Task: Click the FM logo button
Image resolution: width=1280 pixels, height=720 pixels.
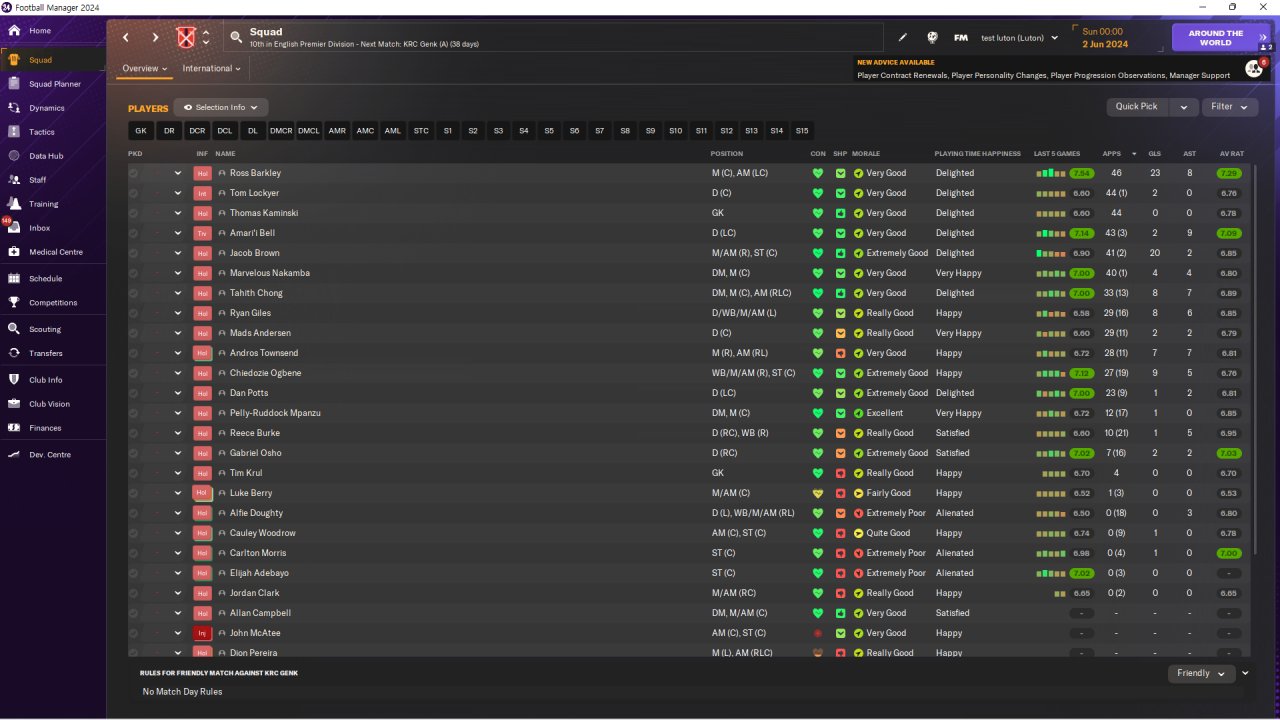Action: pyautogui.click(x=961, y=38)
